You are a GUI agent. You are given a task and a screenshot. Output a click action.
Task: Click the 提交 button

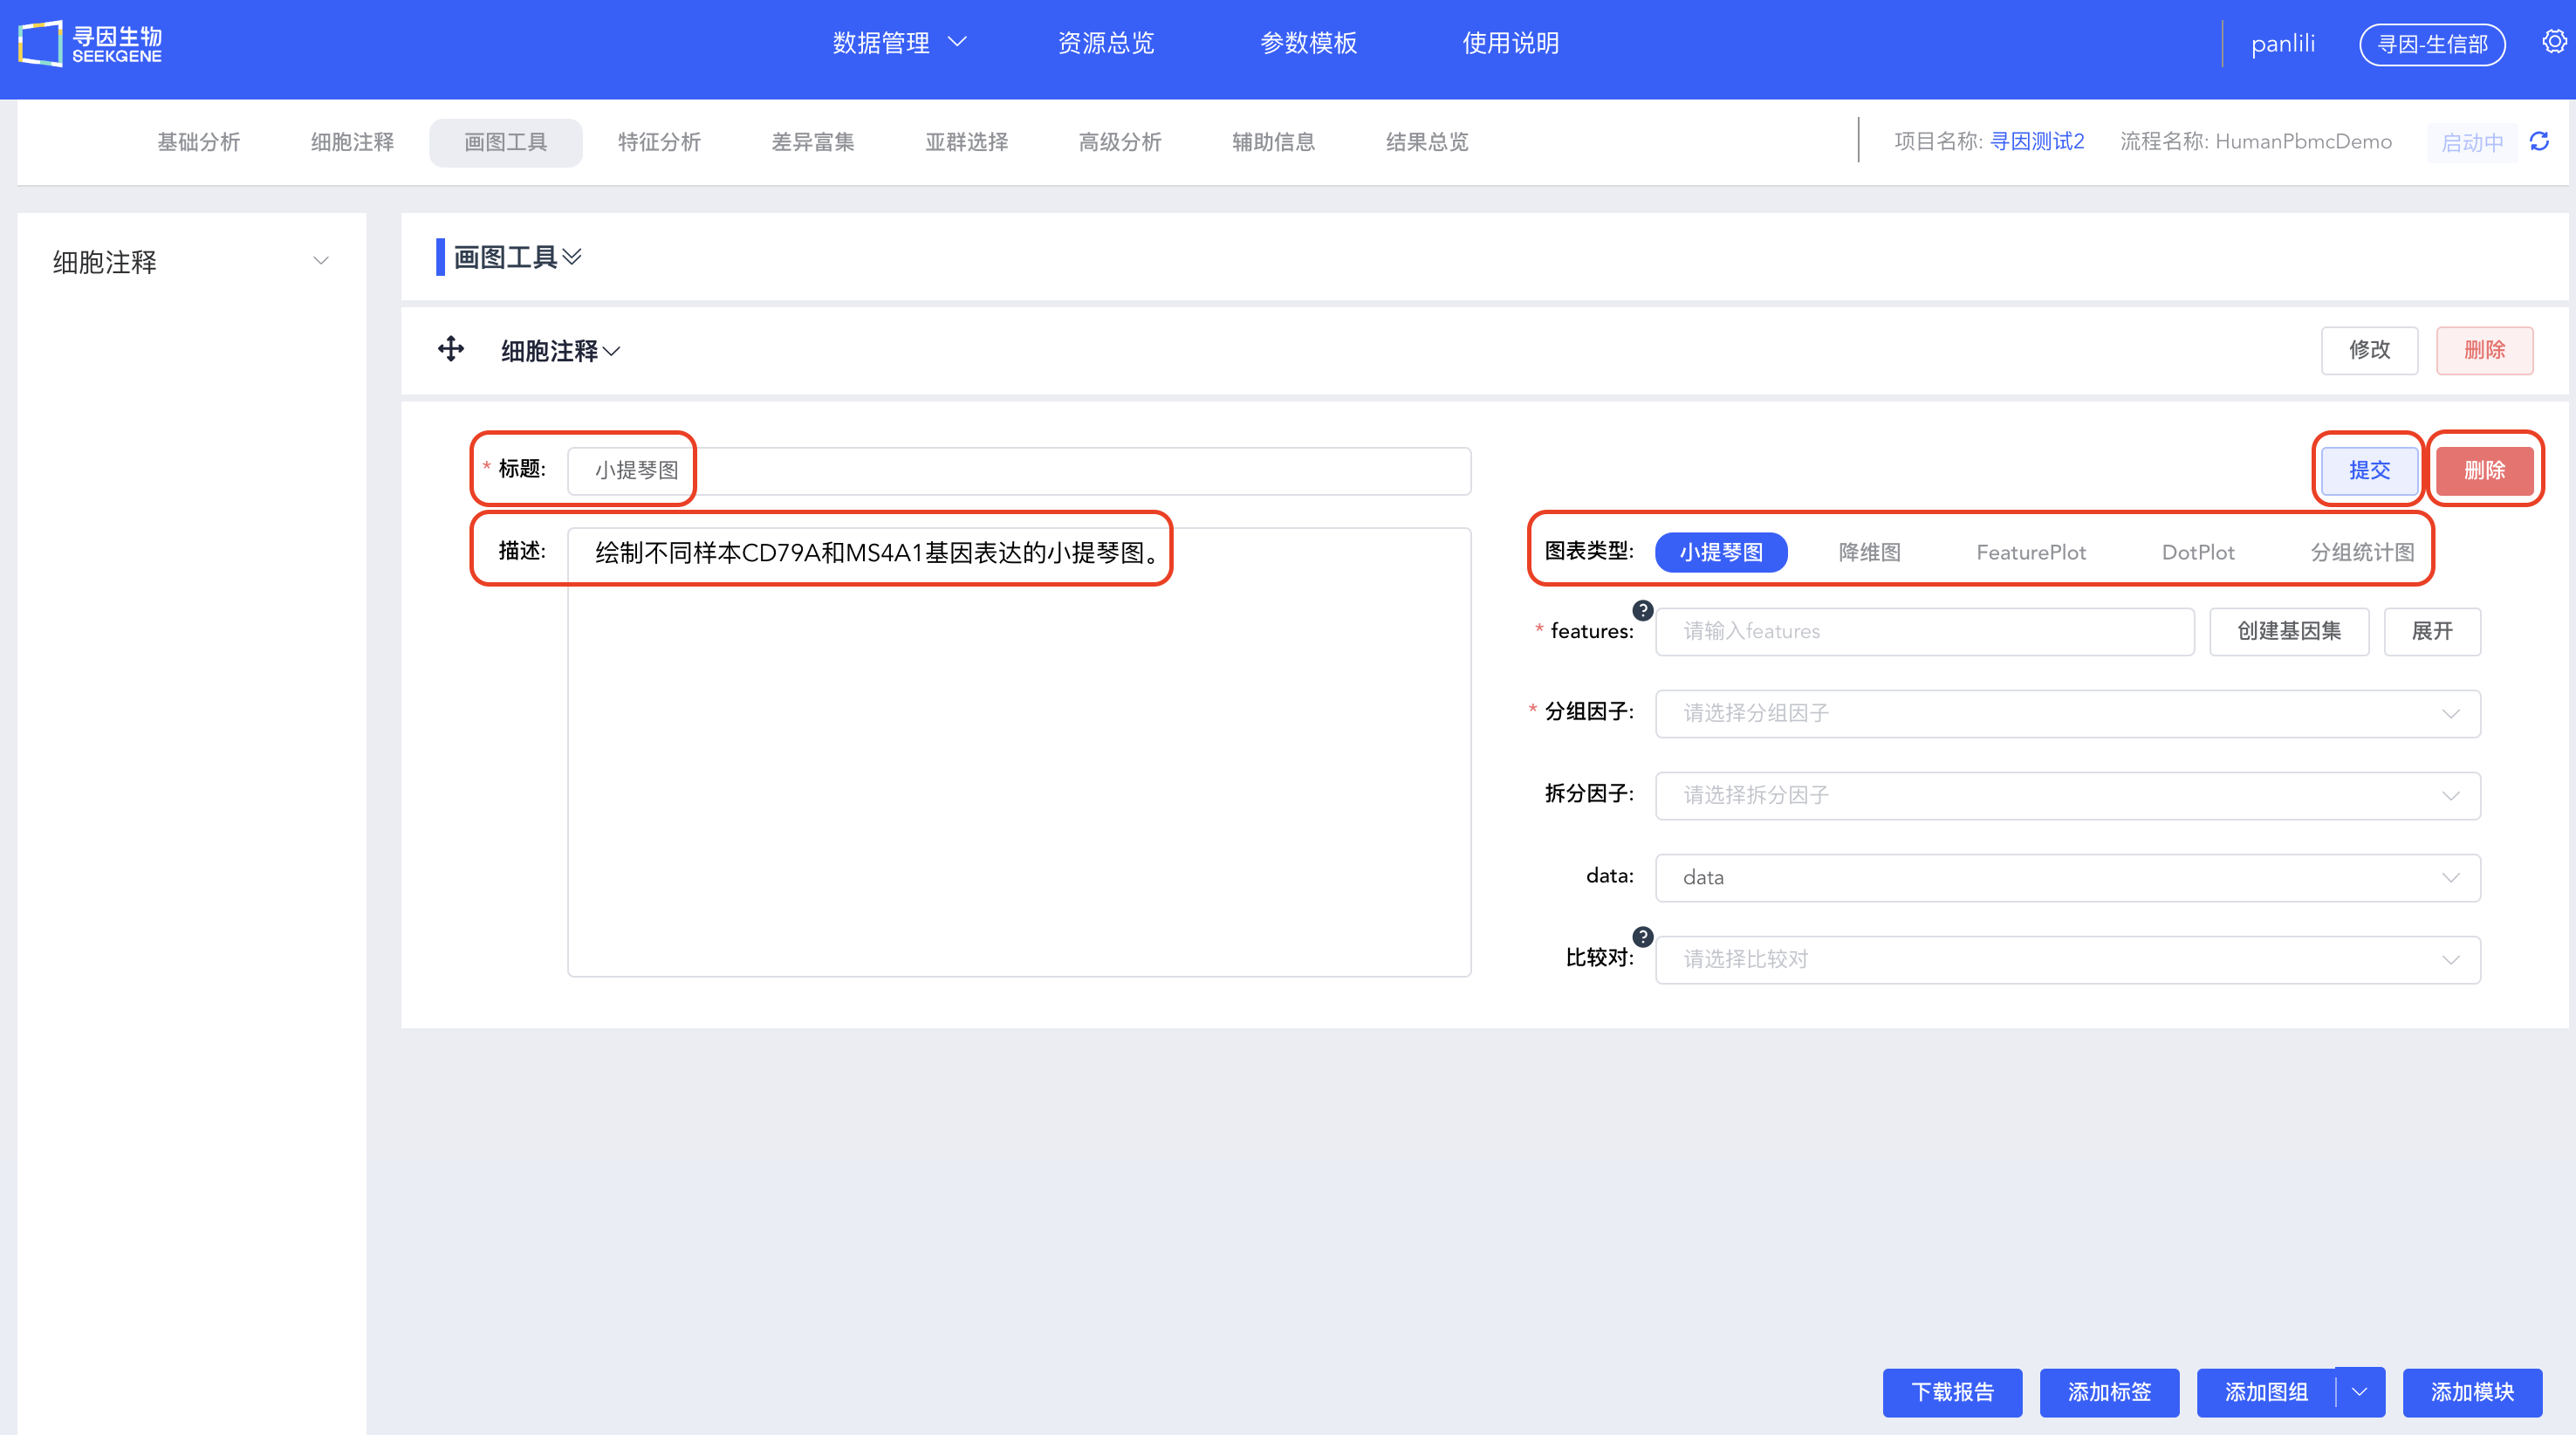coord(2369,470)
